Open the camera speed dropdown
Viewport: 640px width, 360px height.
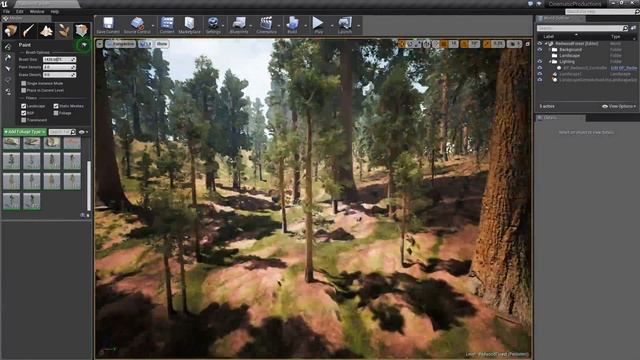pos(514,44)
